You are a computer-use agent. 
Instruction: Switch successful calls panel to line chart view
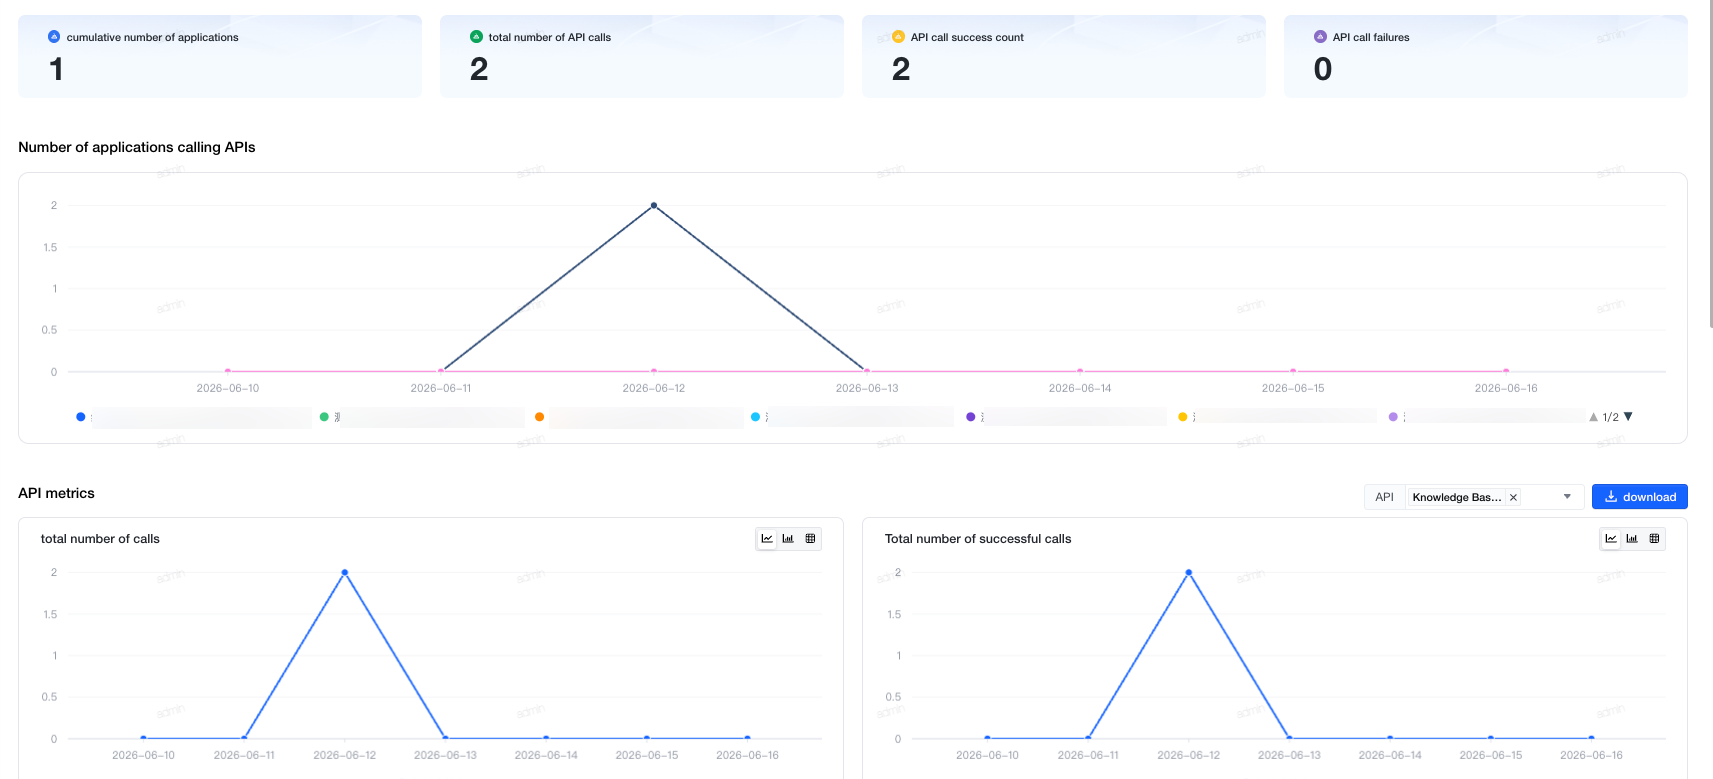click(1611, 539)
